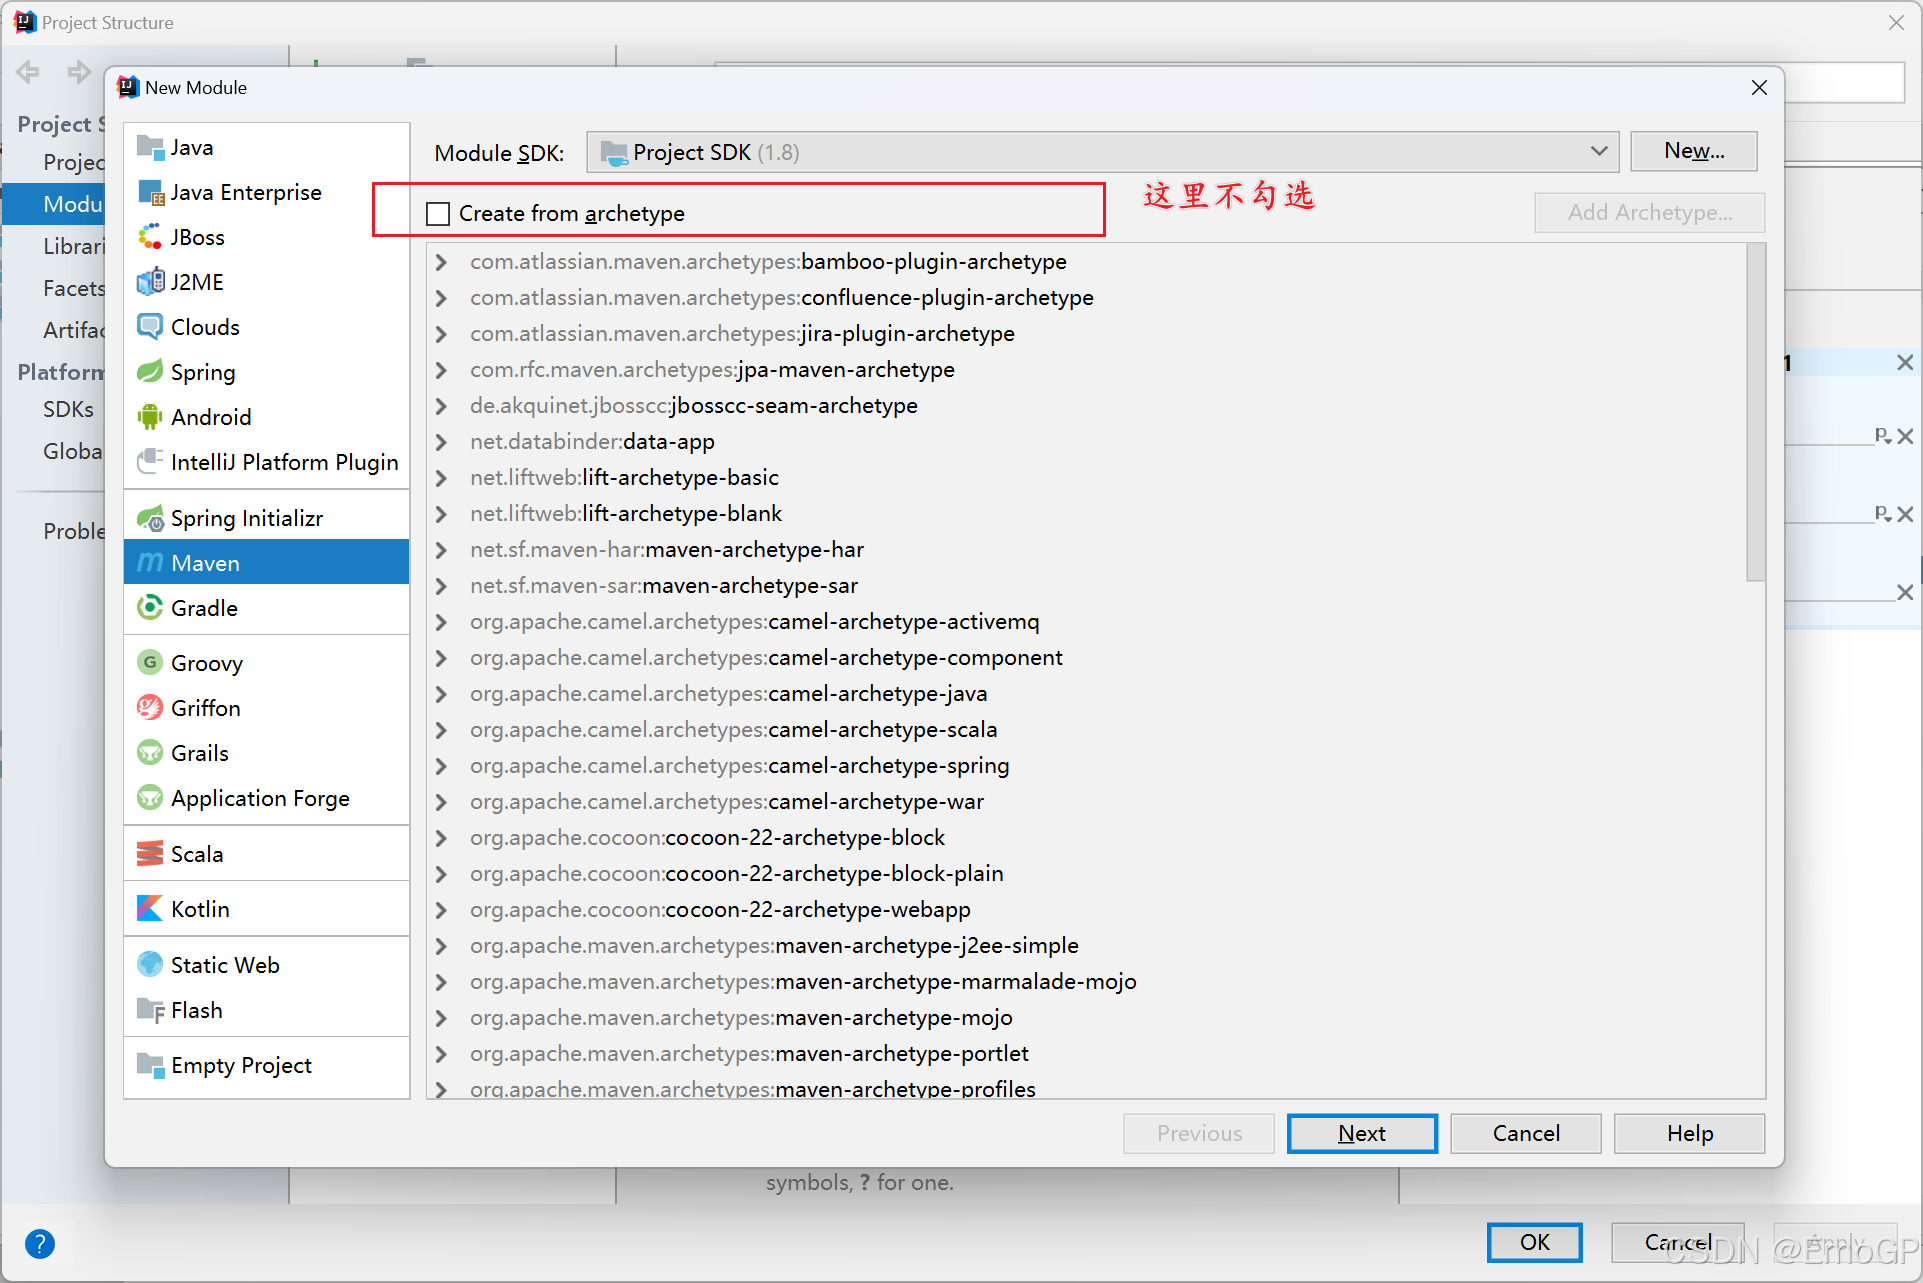Select the Clouds module icon
Viewport: 1923px width, 1283px height.
(x=150, y=327)
